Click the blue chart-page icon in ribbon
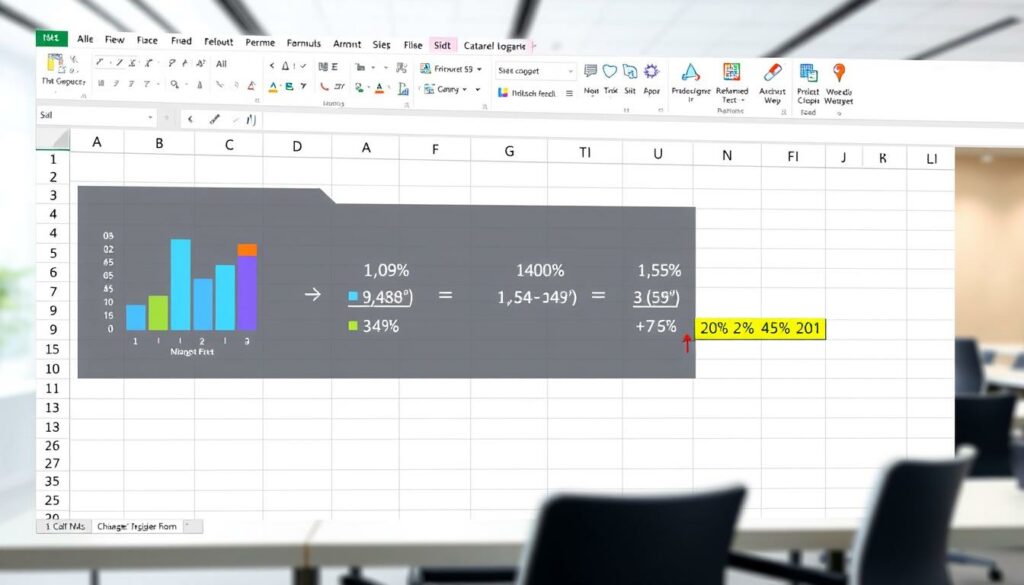 pos(404,87)
